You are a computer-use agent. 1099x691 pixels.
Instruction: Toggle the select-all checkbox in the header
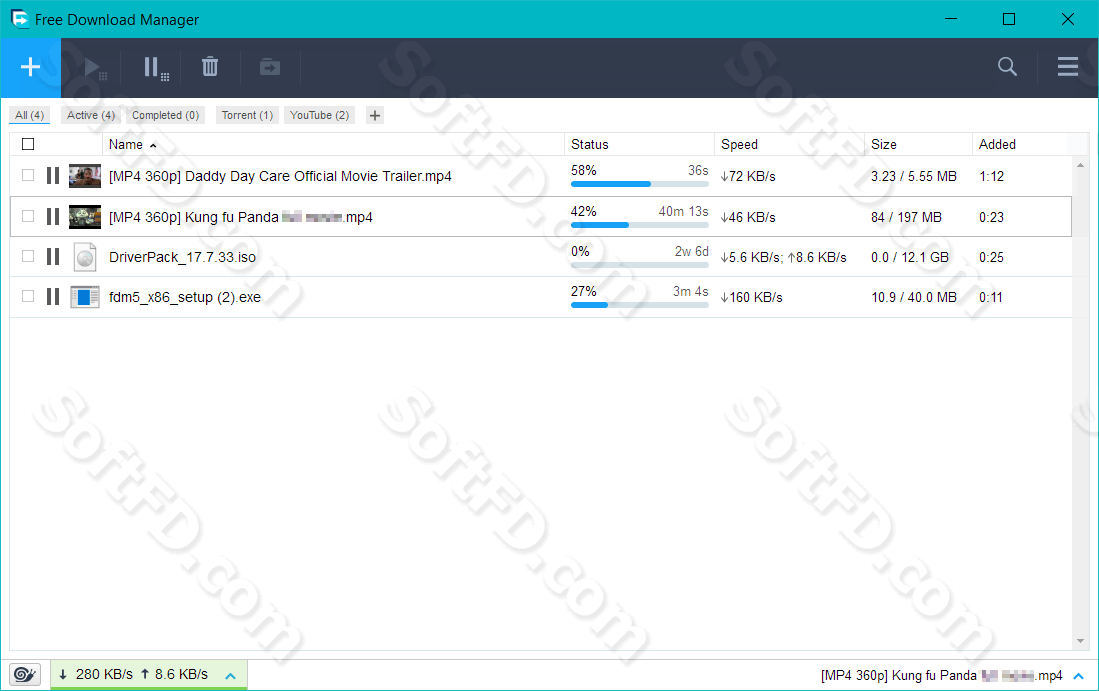click(28, 144)
